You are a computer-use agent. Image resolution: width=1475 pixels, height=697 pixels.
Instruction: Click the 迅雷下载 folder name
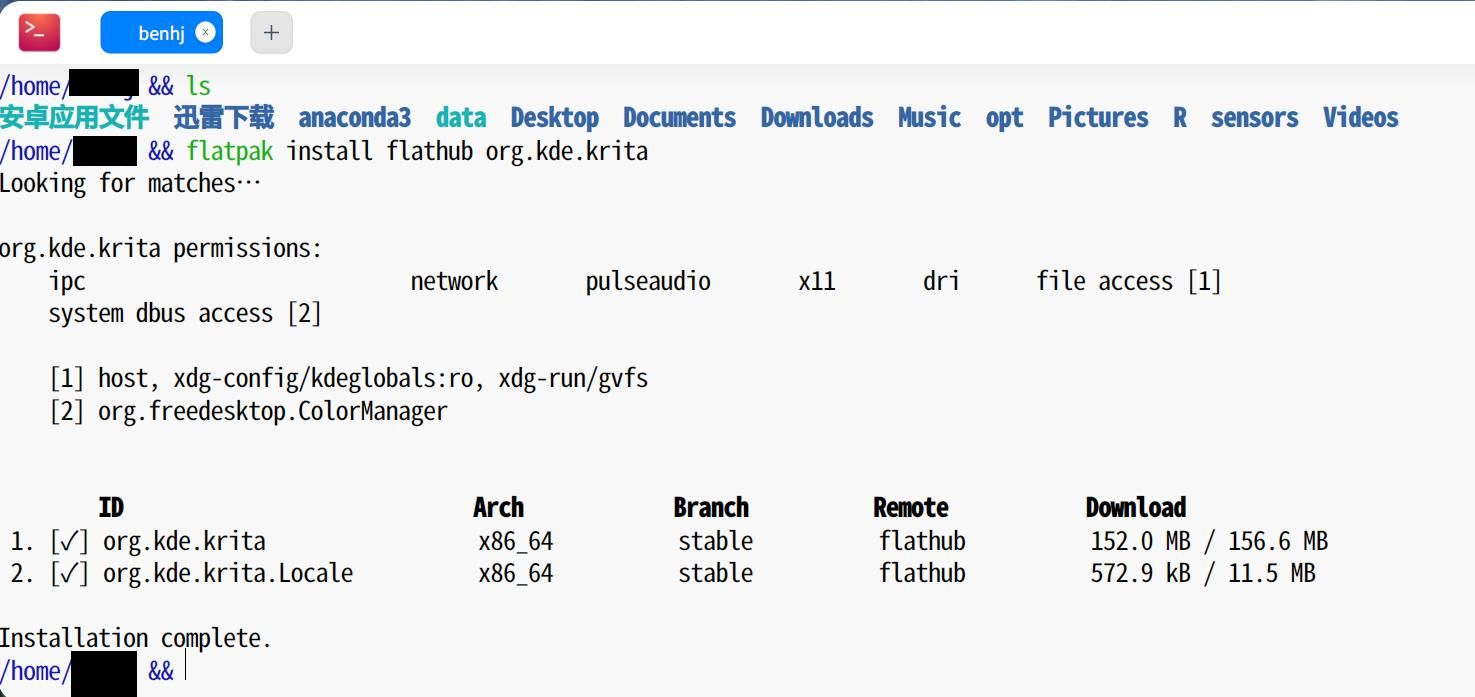(x=223, y=118)
